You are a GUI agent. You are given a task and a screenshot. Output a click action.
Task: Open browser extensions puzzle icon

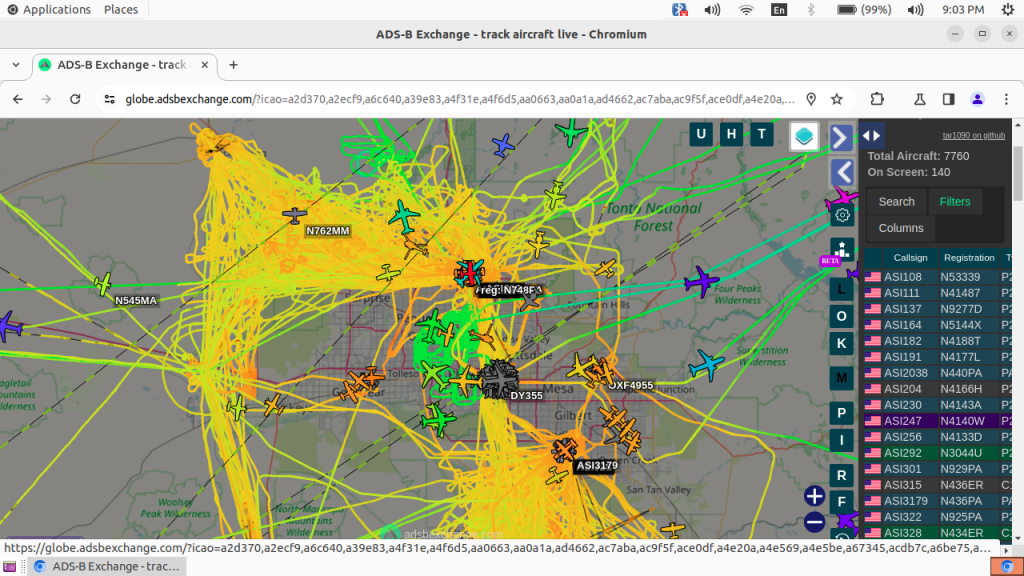coord(877,99)
